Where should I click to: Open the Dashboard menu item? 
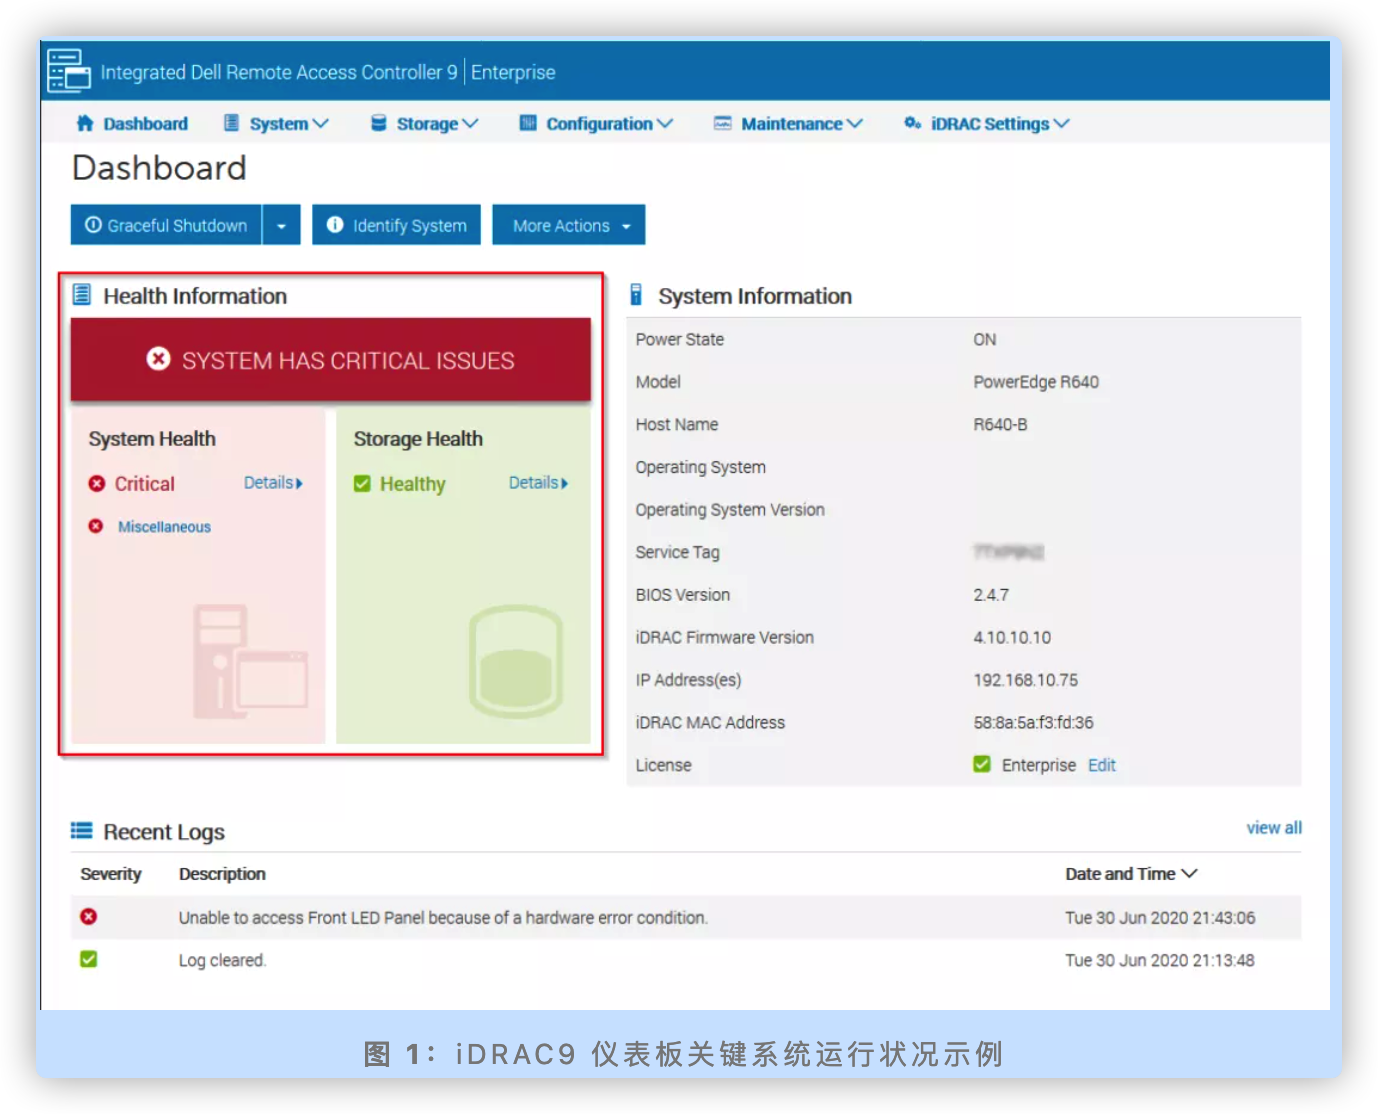132,123
